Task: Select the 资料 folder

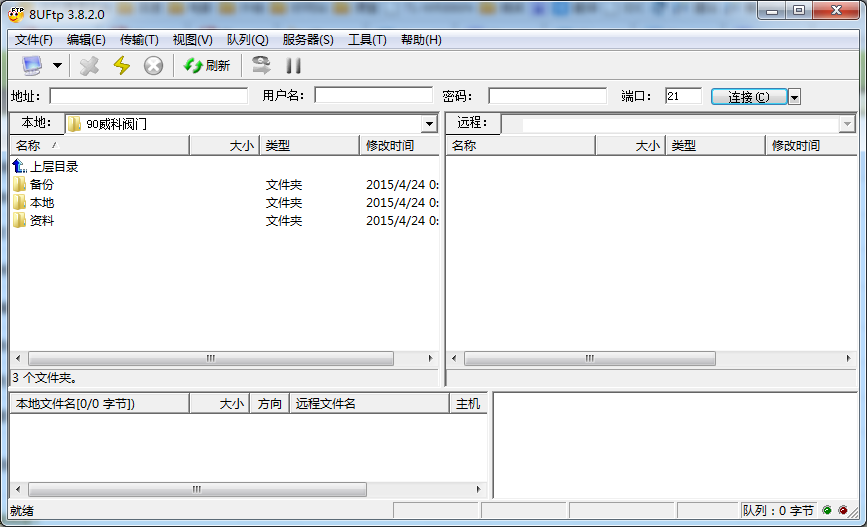Action: point(34,221)
